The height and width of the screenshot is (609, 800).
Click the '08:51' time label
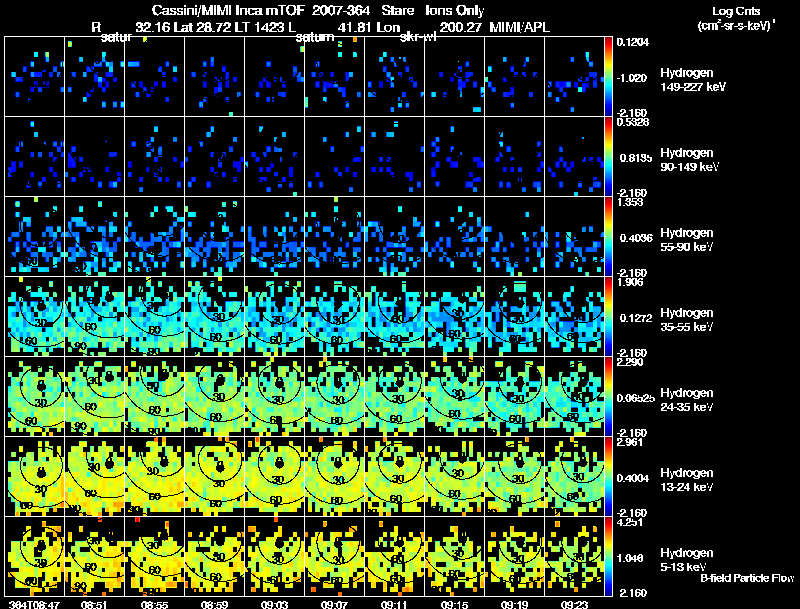[94, 604]
